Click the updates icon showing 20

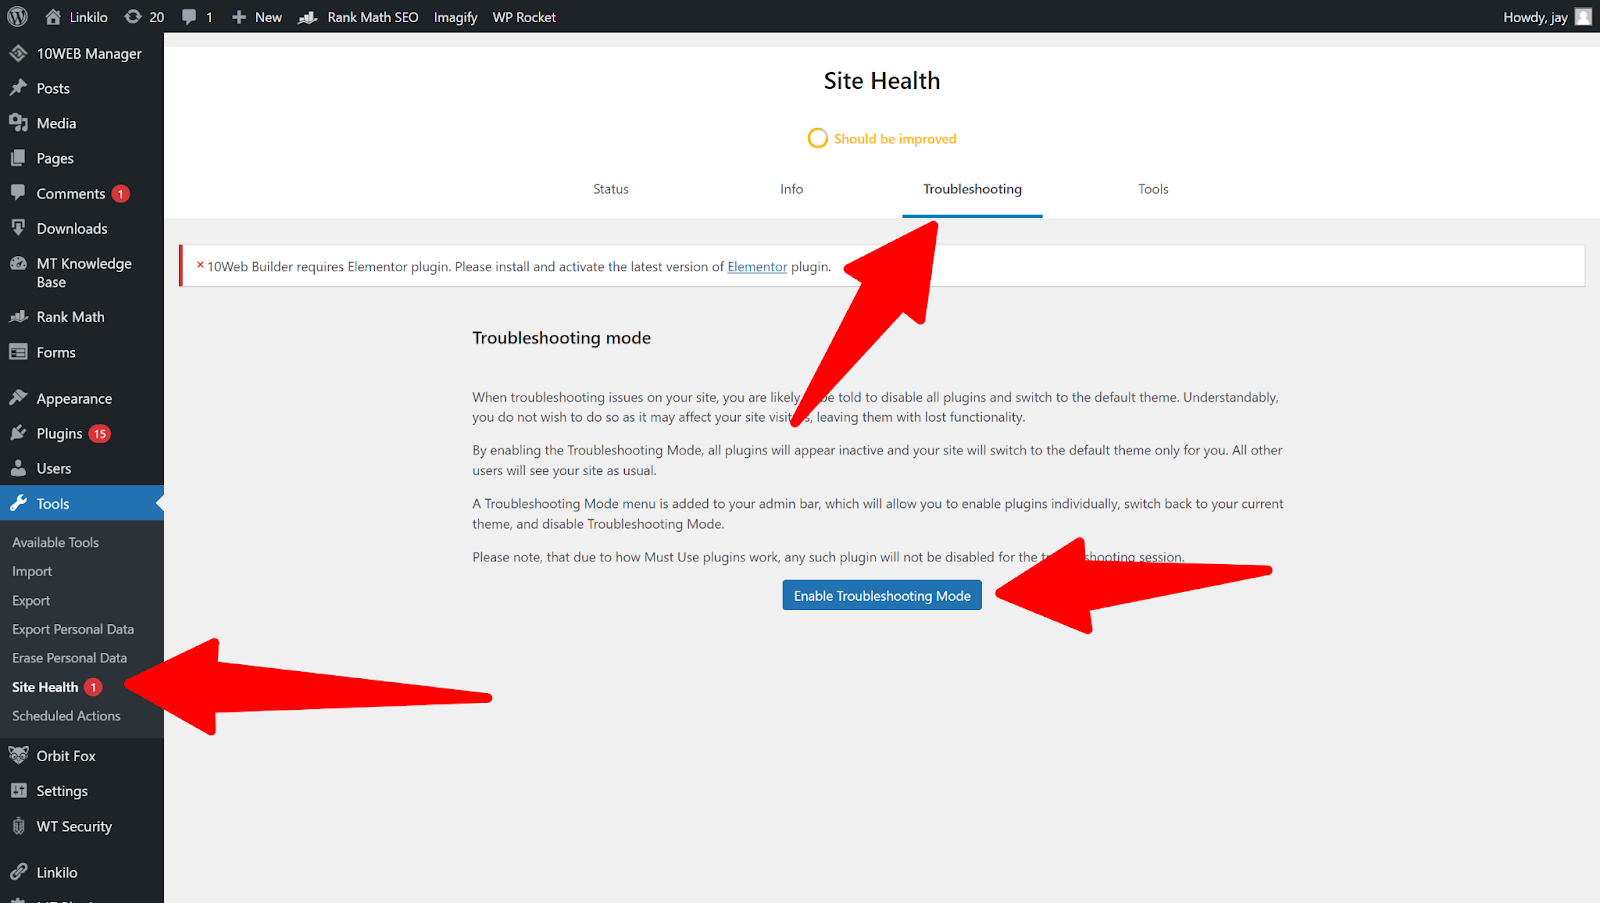point(133,17)
